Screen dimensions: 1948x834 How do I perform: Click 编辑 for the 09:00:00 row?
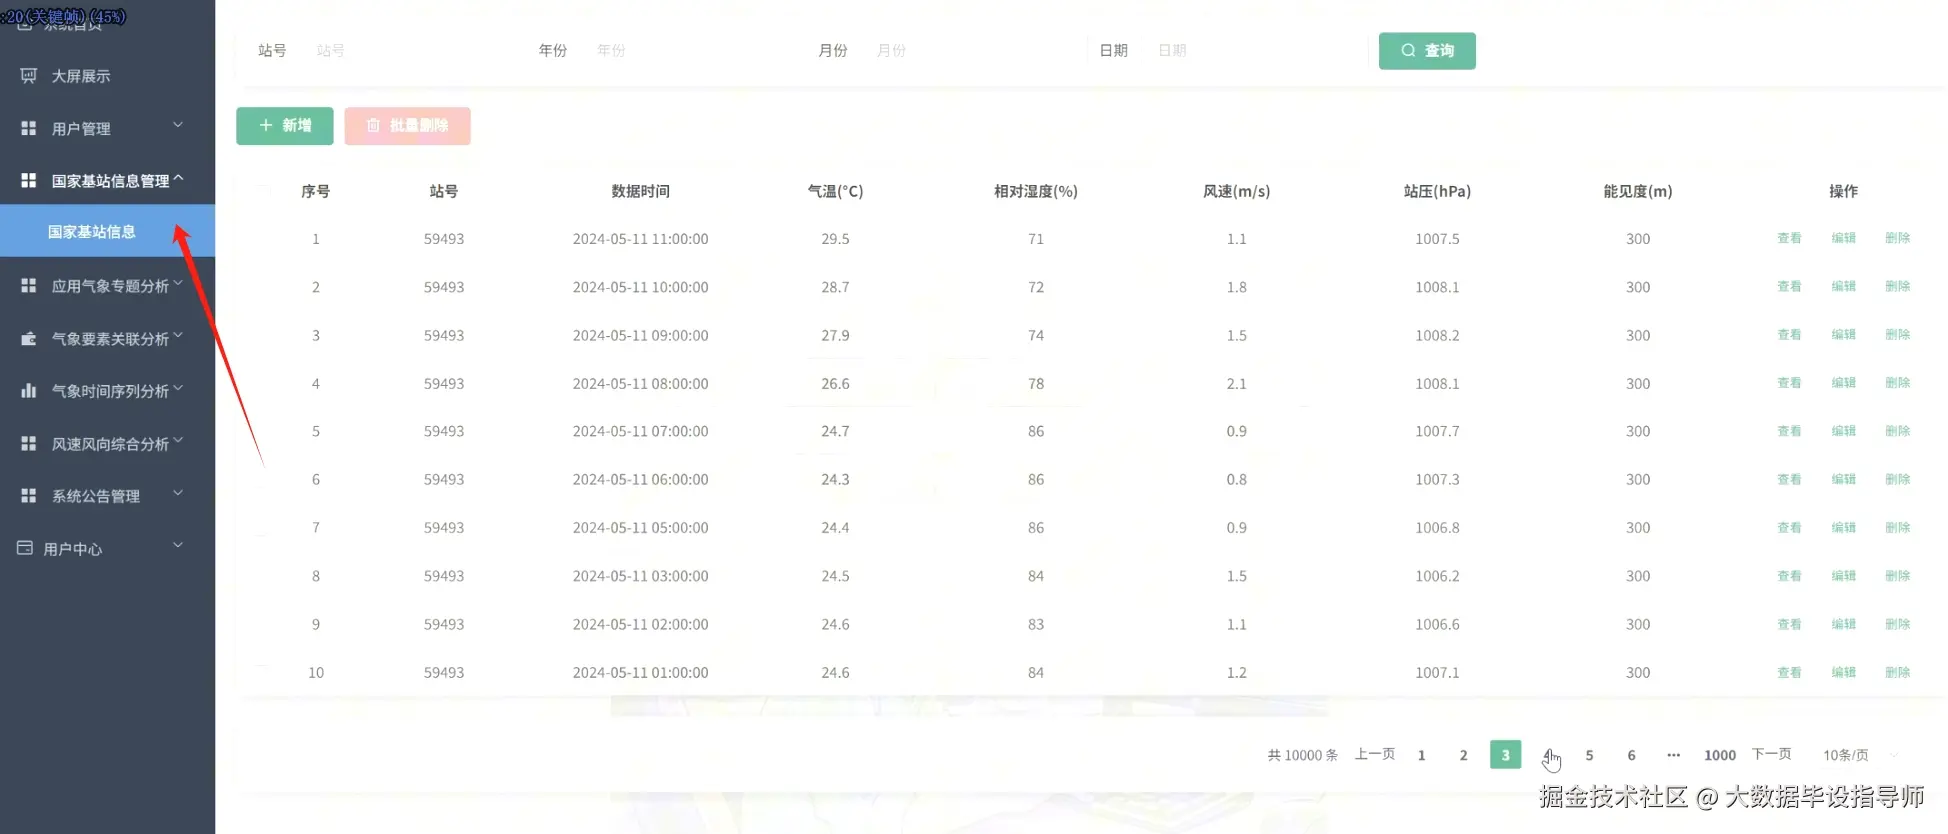tap(1843, 334)
